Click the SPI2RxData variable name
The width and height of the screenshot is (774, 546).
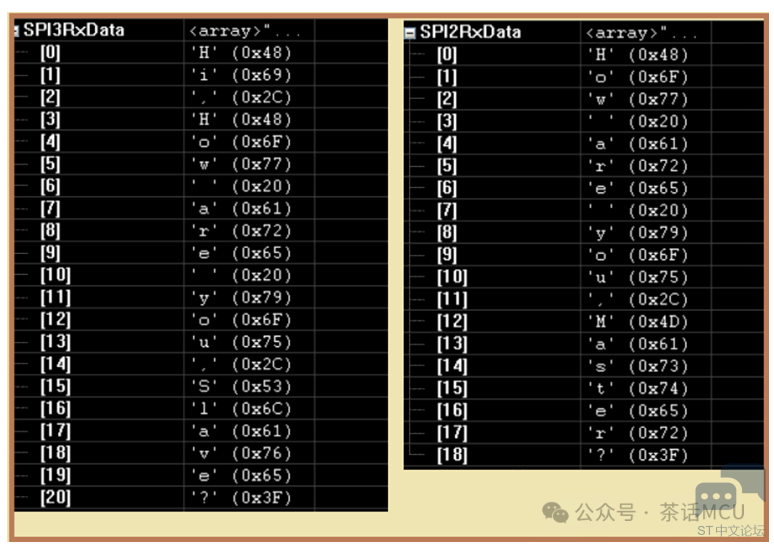470,32
